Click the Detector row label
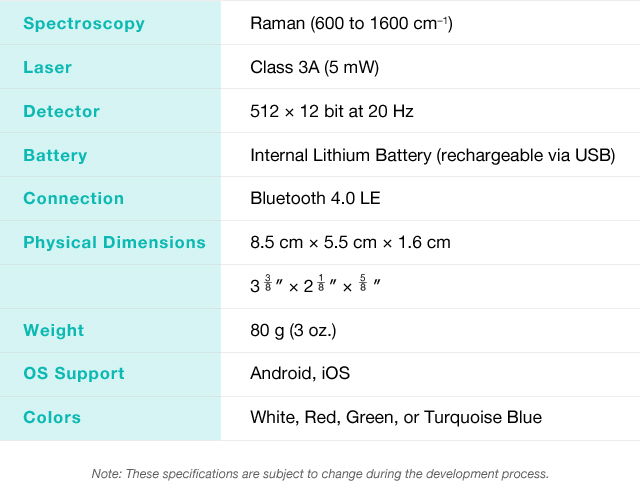 [x=62, y=112]
